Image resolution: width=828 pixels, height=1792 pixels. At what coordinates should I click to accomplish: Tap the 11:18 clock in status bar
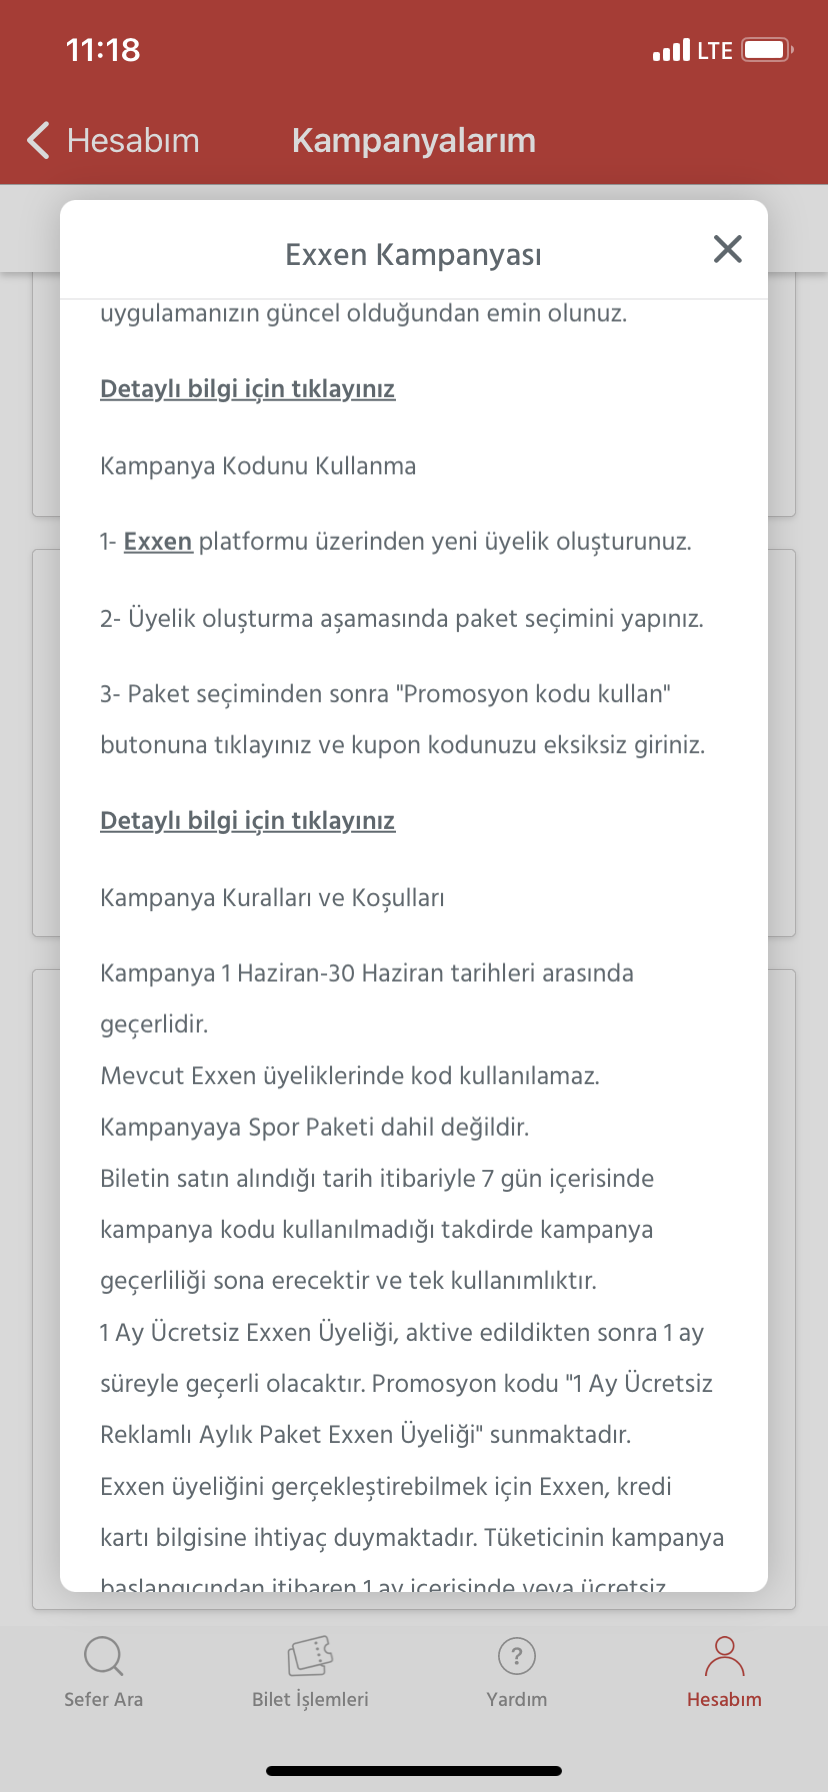pyautogui.click(x=103, y=50)
